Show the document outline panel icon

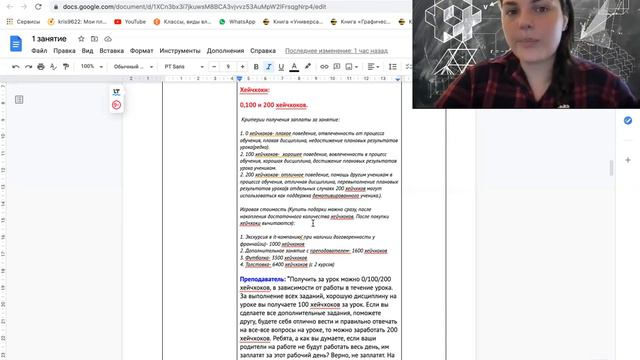point(19,100)
